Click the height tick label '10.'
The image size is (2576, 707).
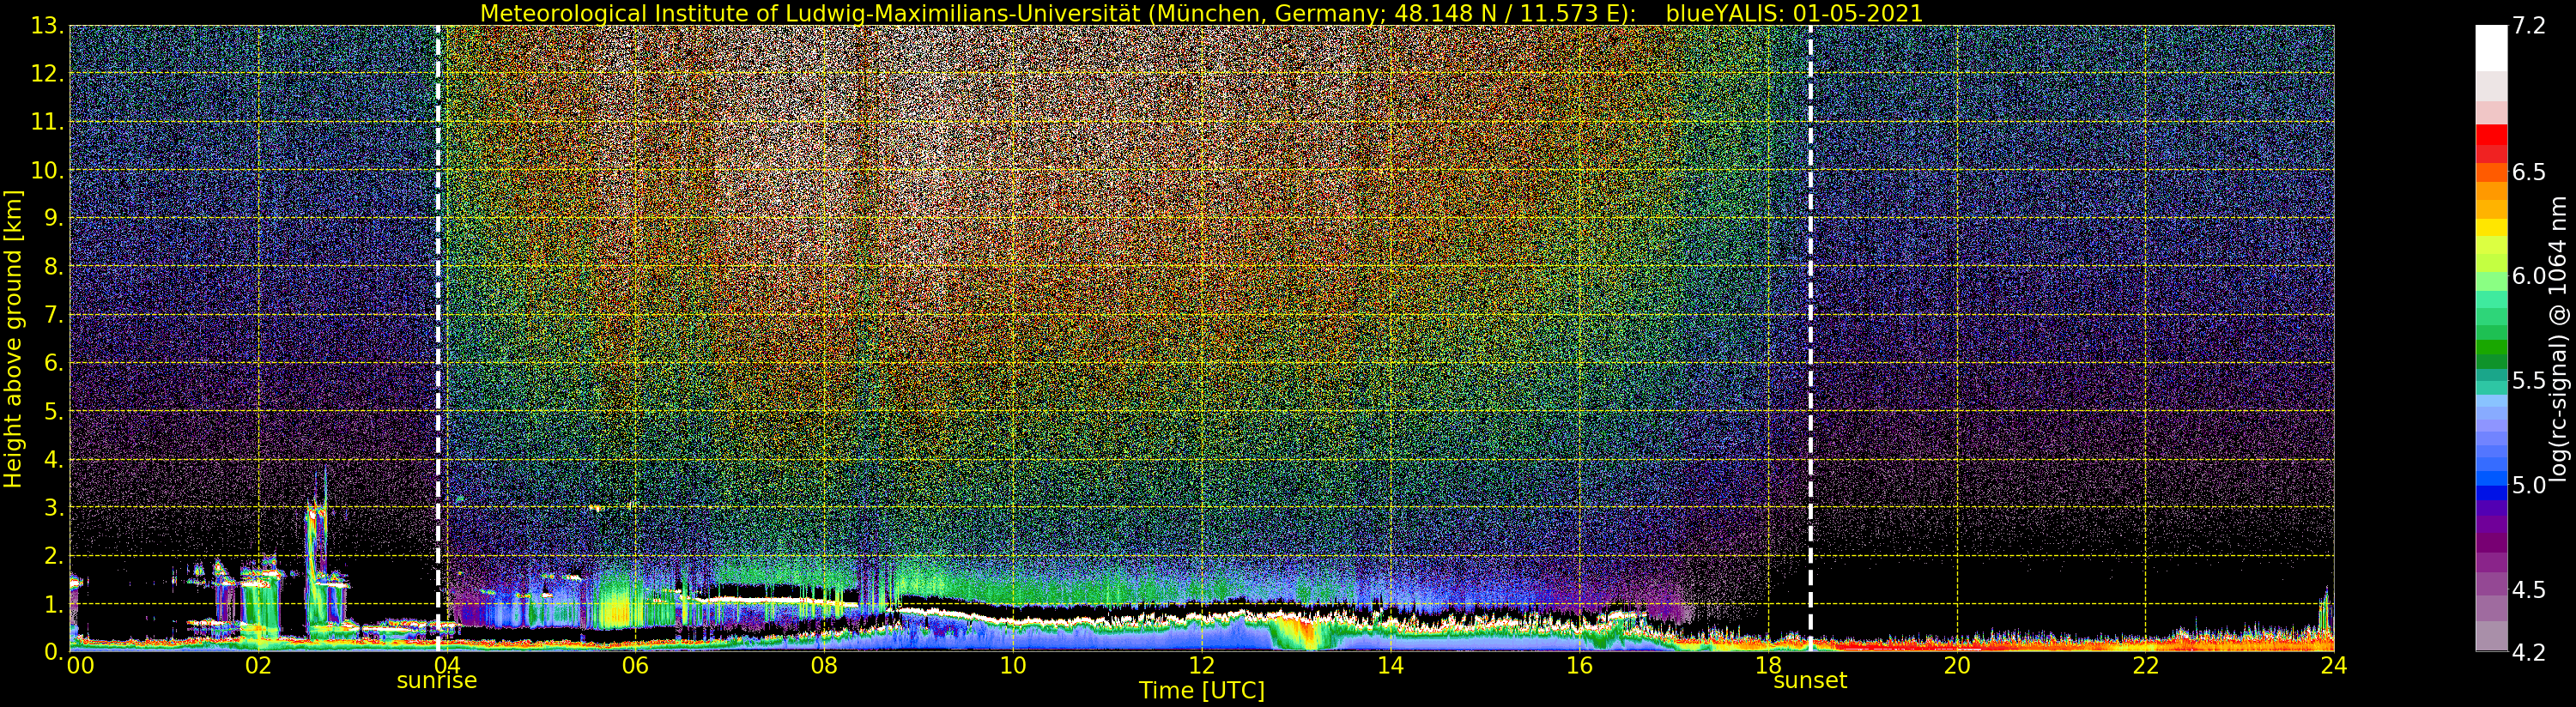point(46,170)
